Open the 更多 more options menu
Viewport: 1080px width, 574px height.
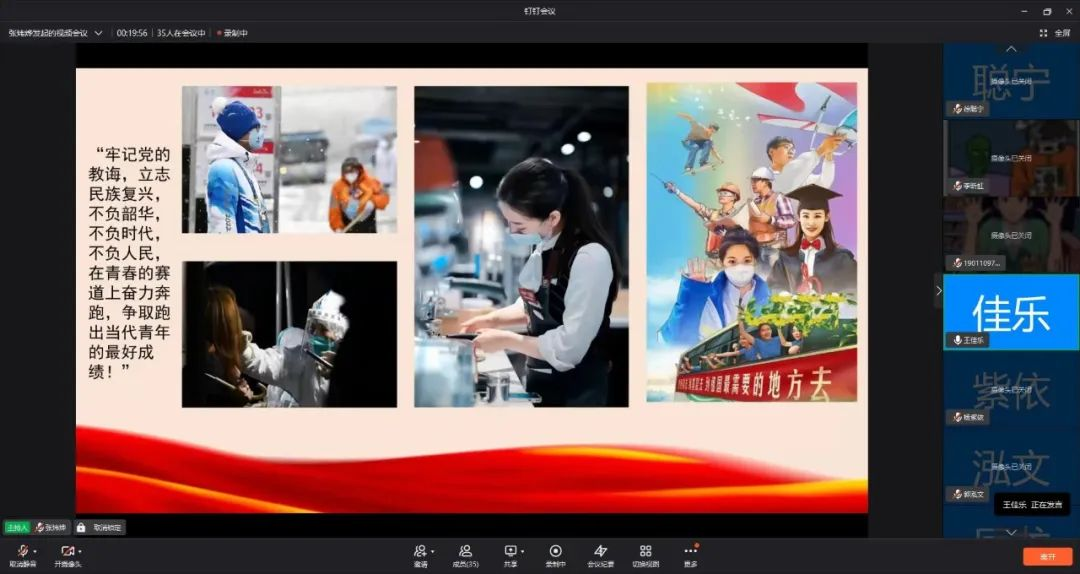tap(690, 552)
